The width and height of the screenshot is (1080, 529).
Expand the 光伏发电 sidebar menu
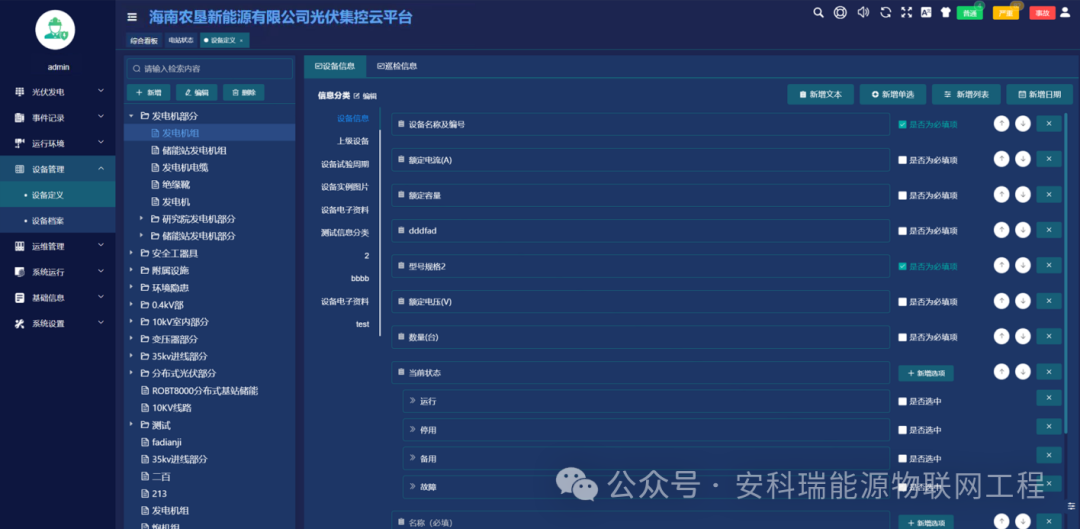point(58,92)
